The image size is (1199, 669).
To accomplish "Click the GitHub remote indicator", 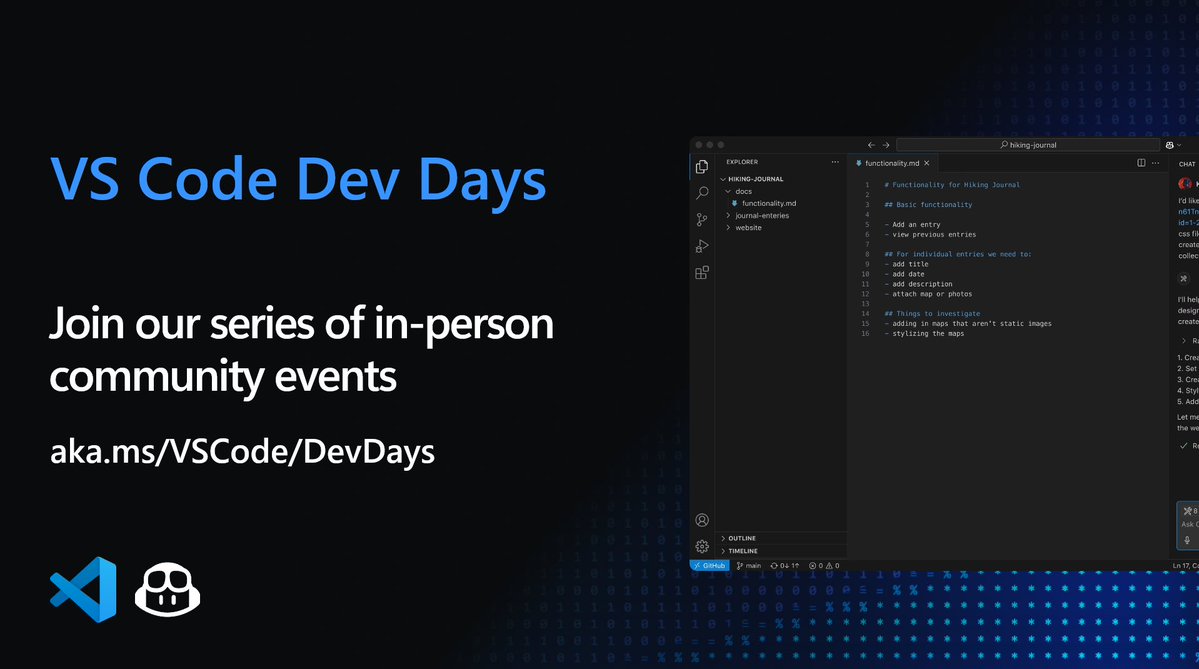I will coord(709,565).
